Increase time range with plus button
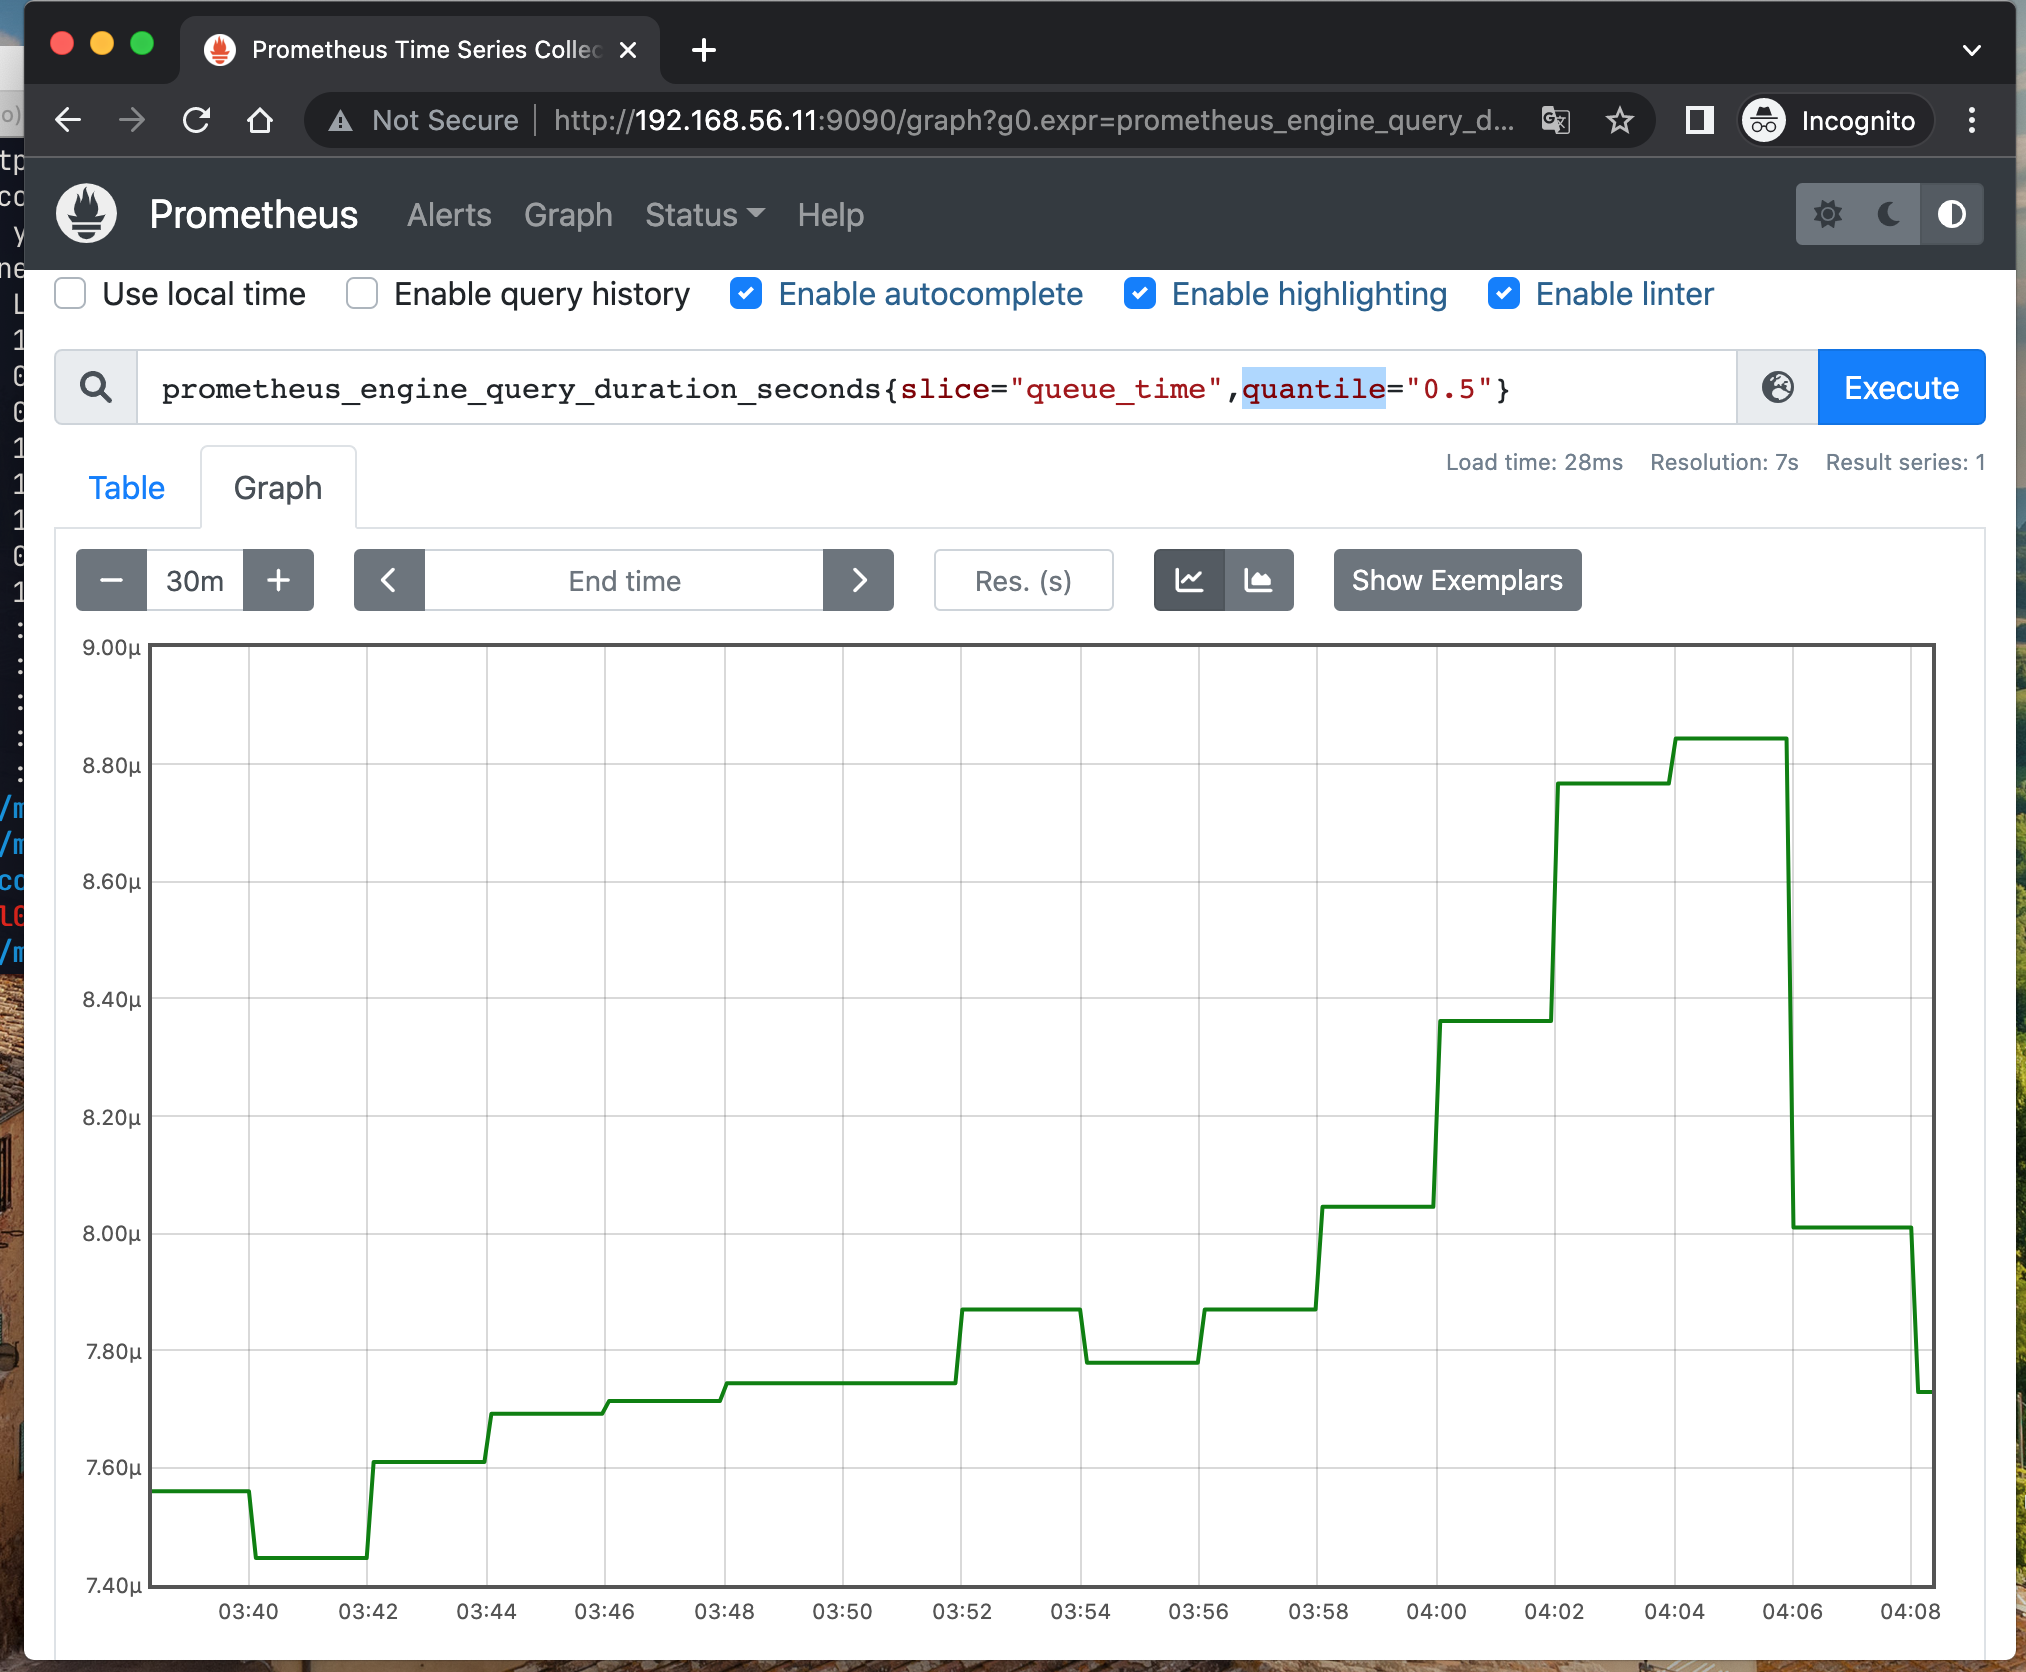This screenshot has height=1672, width=2026. [x=278, y=580]
